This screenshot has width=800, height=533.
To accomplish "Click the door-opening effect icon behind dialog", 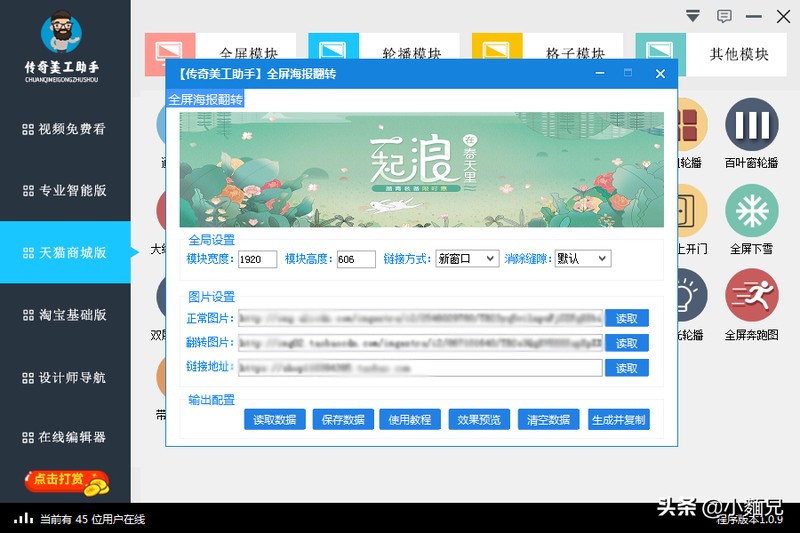I will [692, 211].
